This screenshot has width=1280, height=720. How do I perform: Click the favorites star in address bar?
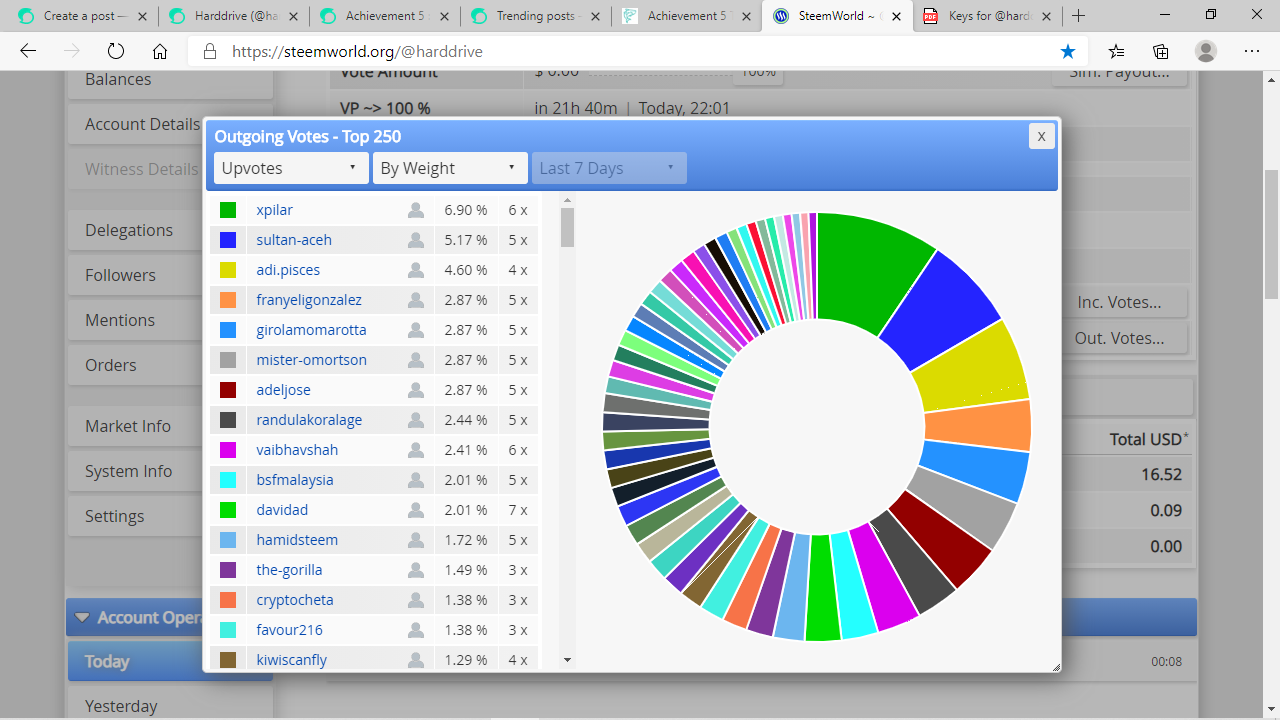pos(1068,51)
